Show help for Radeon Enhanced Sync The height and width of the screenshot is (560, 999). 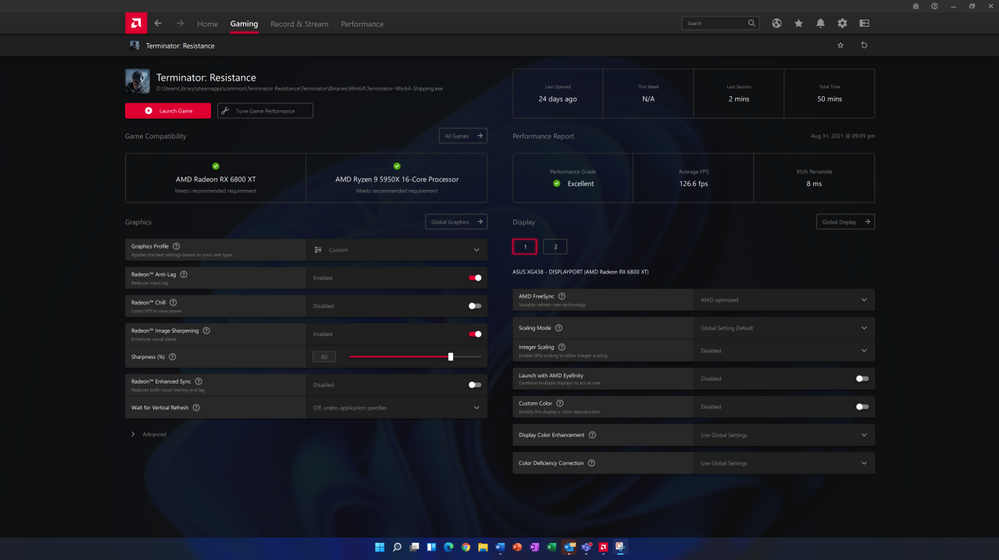199,382
